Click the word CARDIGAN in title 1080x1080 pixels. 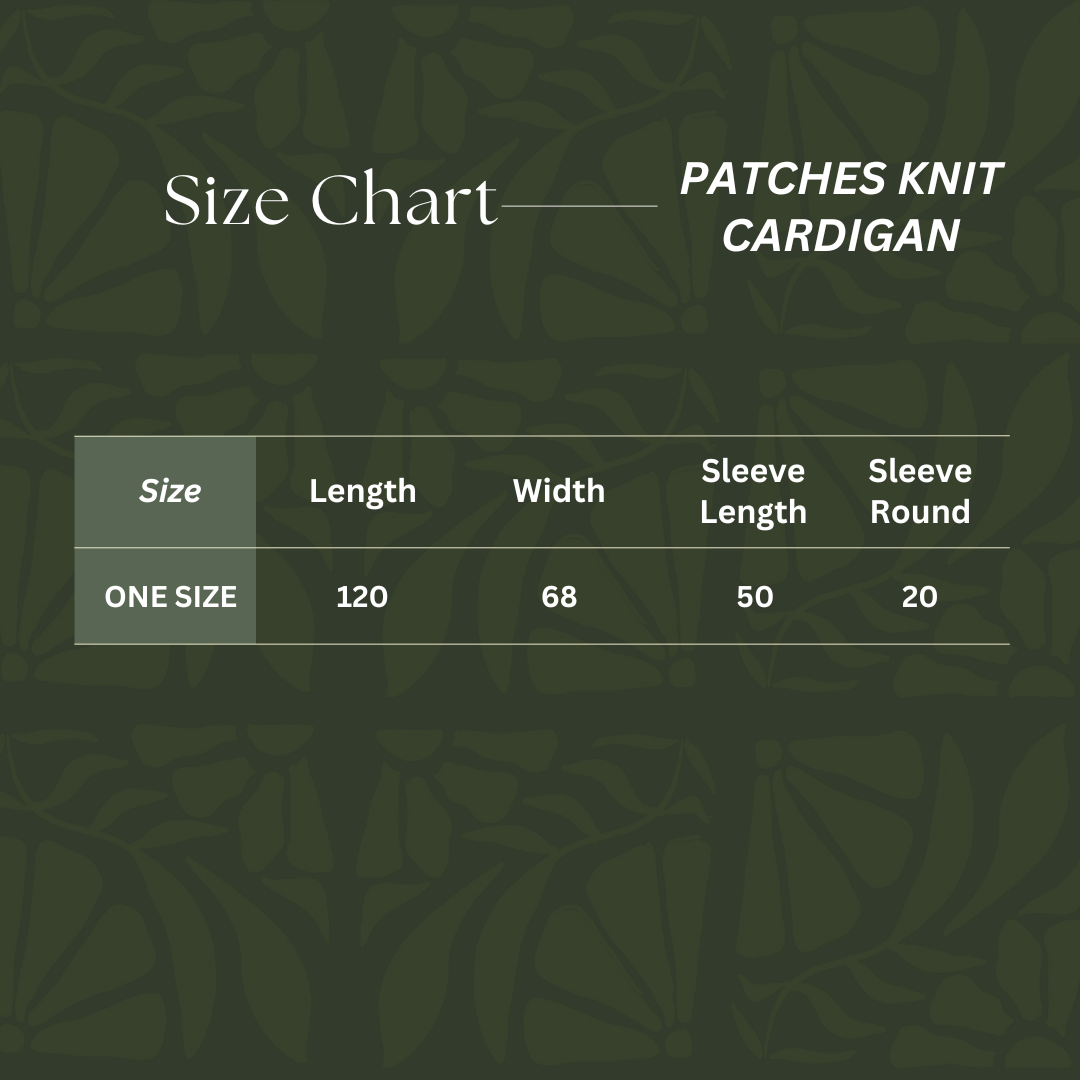point(840,237)
